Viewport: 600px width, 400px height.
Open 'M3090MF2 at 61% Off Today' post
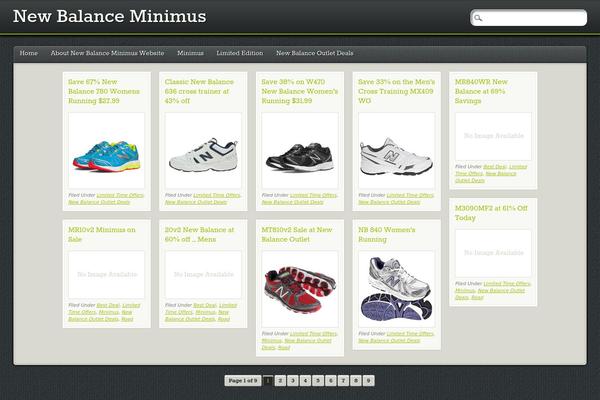coord(491,213)
